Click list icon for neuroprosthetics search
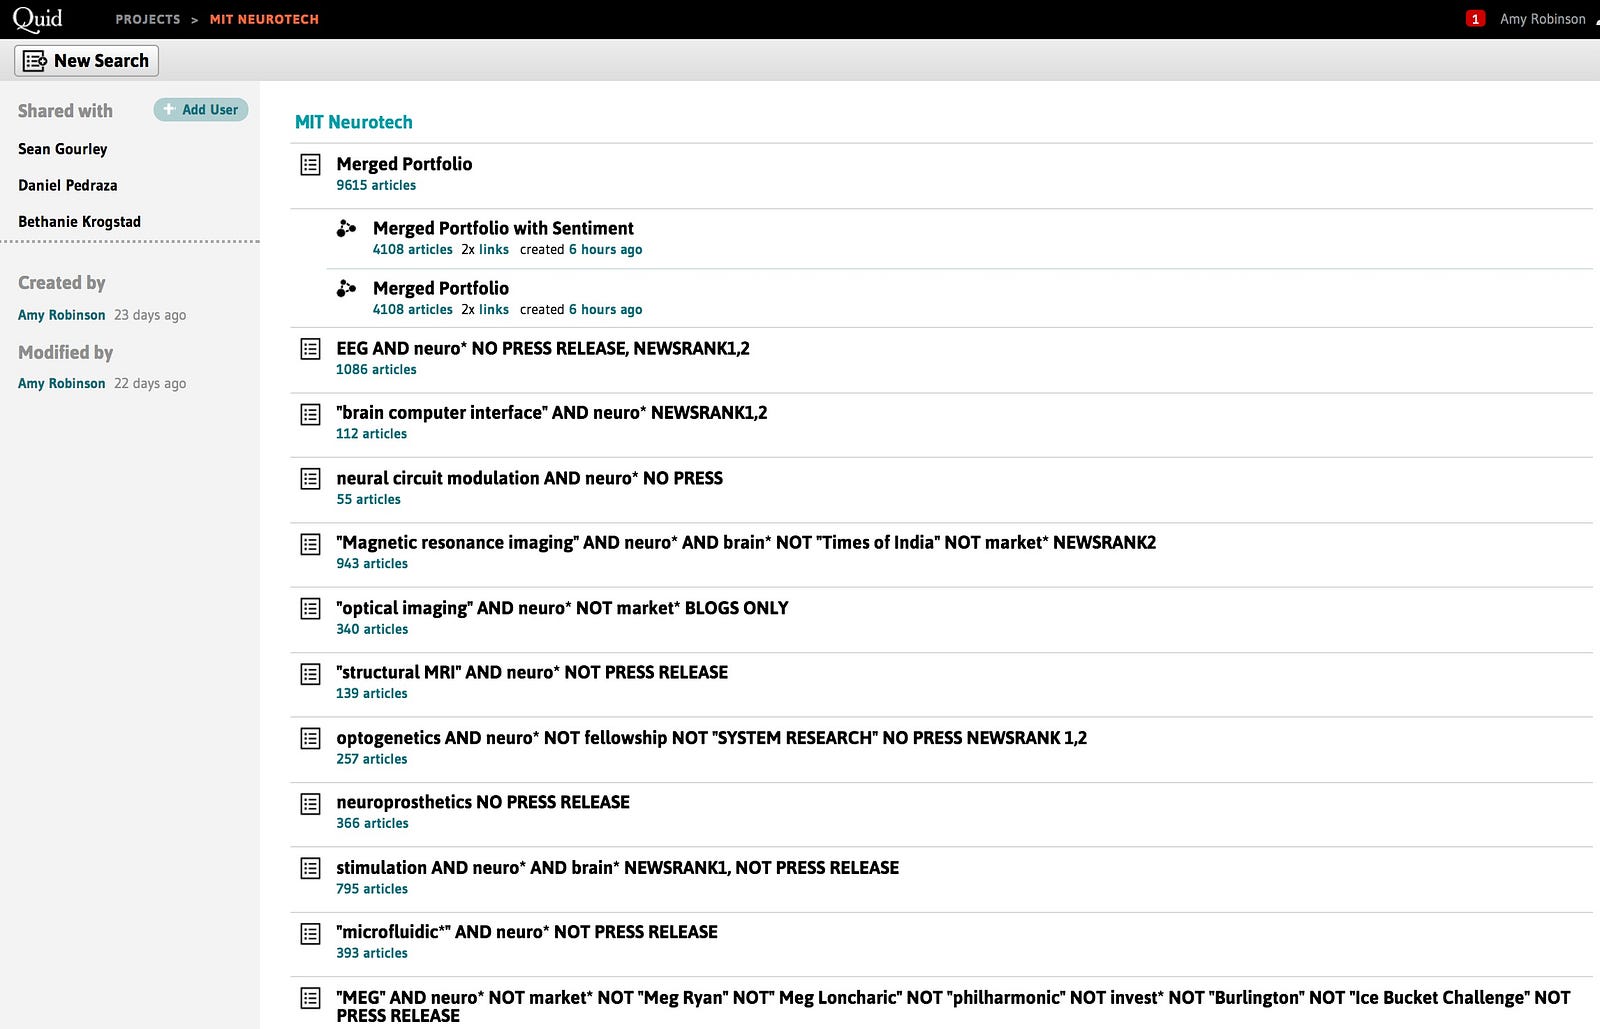1600x1029 pixels. (311, 804)
